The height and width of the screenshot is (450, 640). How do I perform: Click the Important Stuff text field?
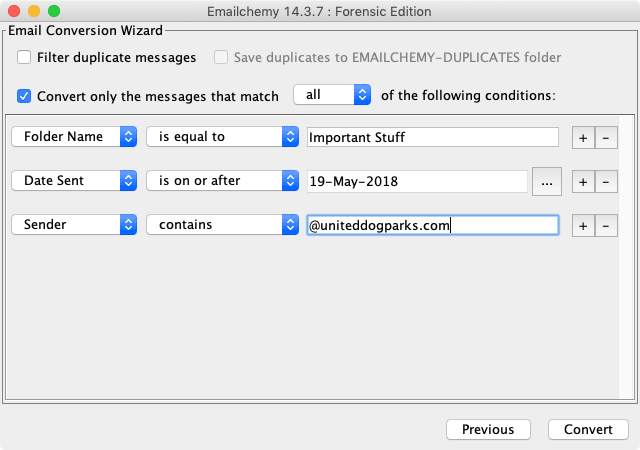433,137
